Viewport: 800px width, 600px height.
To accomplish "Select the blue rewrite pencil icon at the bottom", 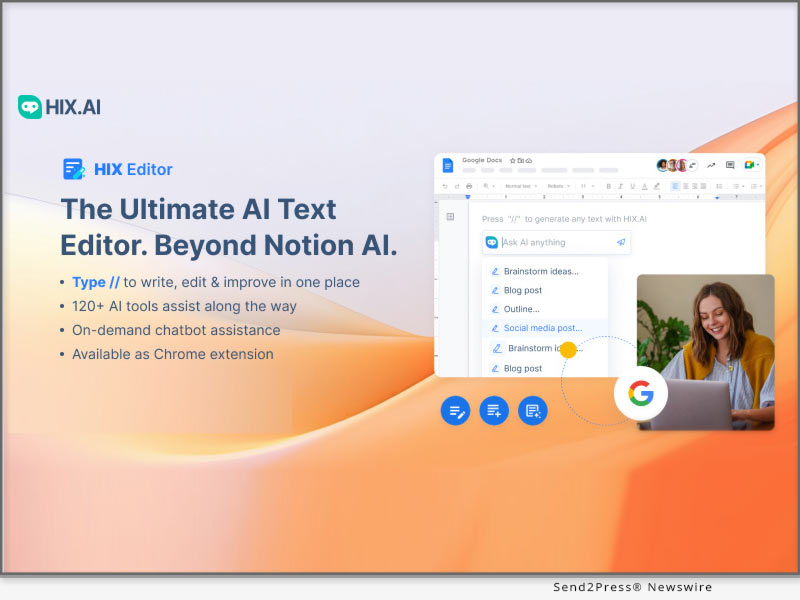I will click(457, 411).
